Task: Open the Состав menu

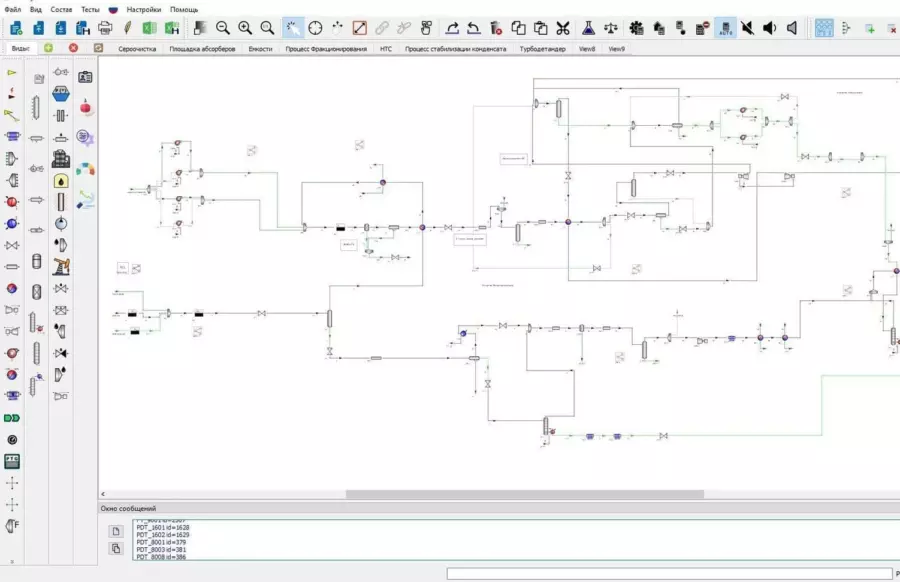Action: tap(61, 10)
